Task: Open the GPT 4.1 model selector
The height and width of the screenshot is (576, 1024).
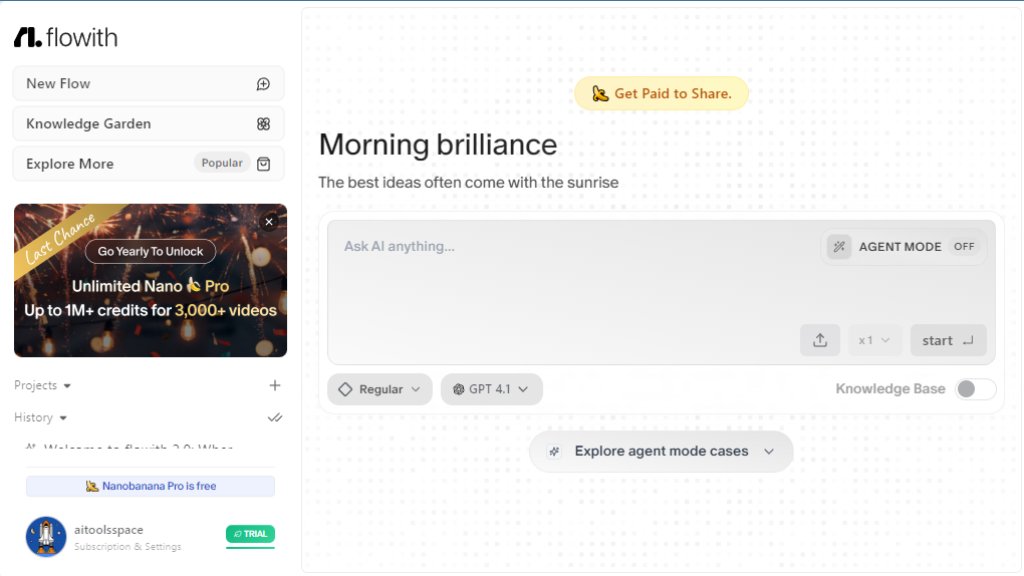Action: [x=492, y=389]
